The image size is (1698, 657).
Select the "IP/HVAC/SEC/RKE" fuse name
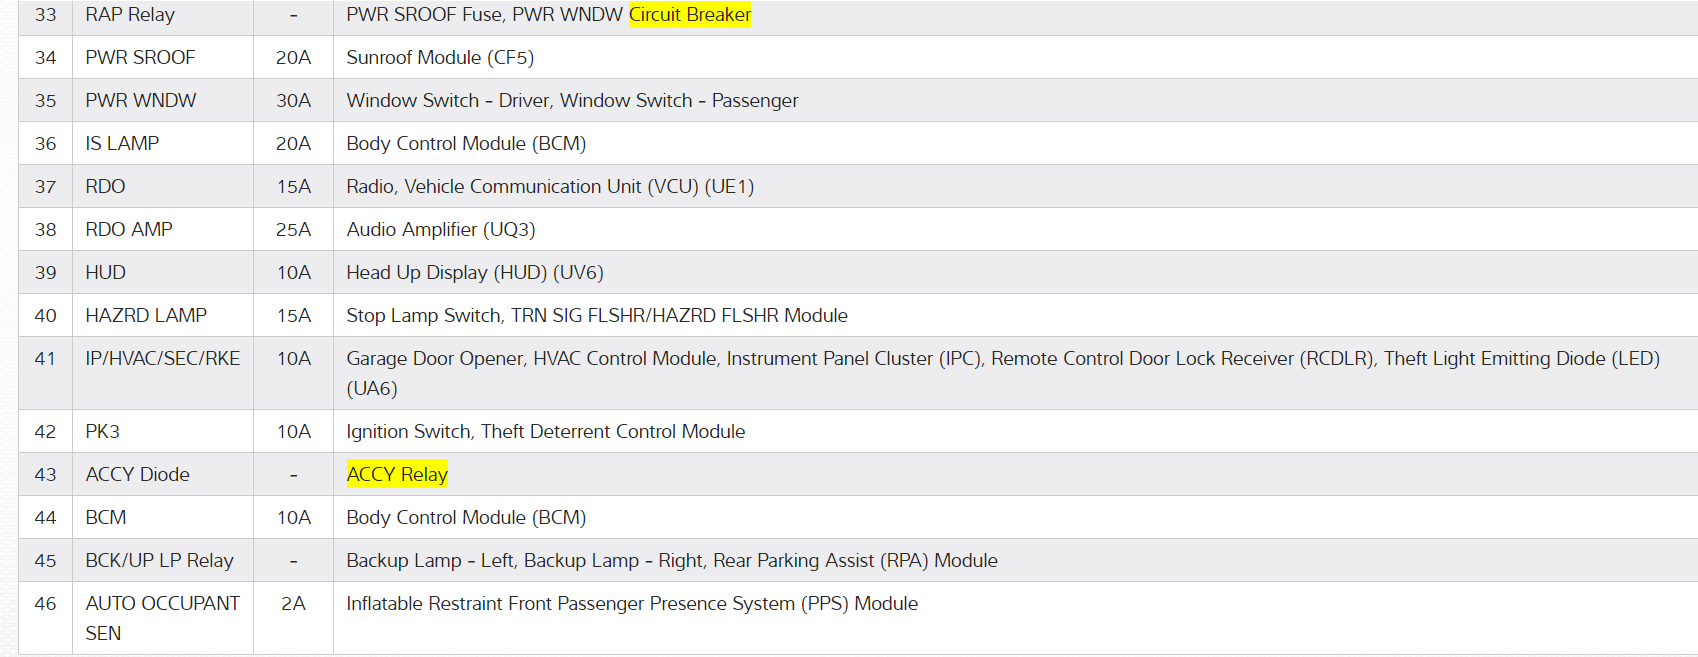click(162, 359)
